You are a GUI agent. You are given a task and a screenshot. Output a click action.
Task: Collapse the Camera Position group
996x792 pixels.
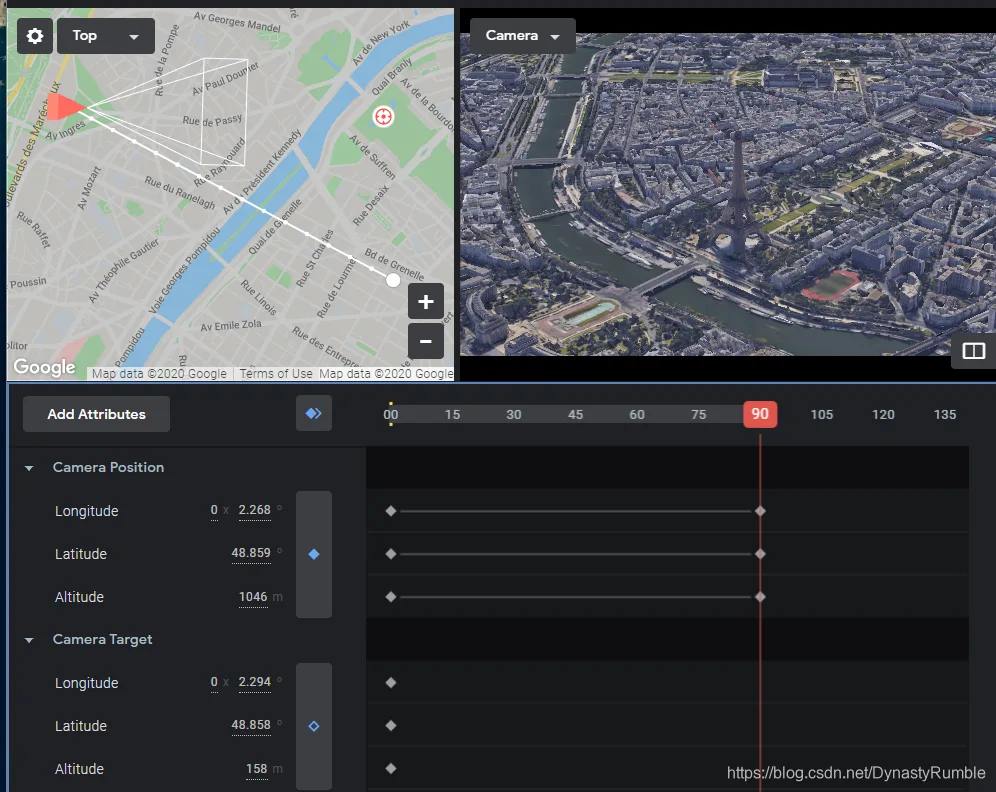pos(29,468)
